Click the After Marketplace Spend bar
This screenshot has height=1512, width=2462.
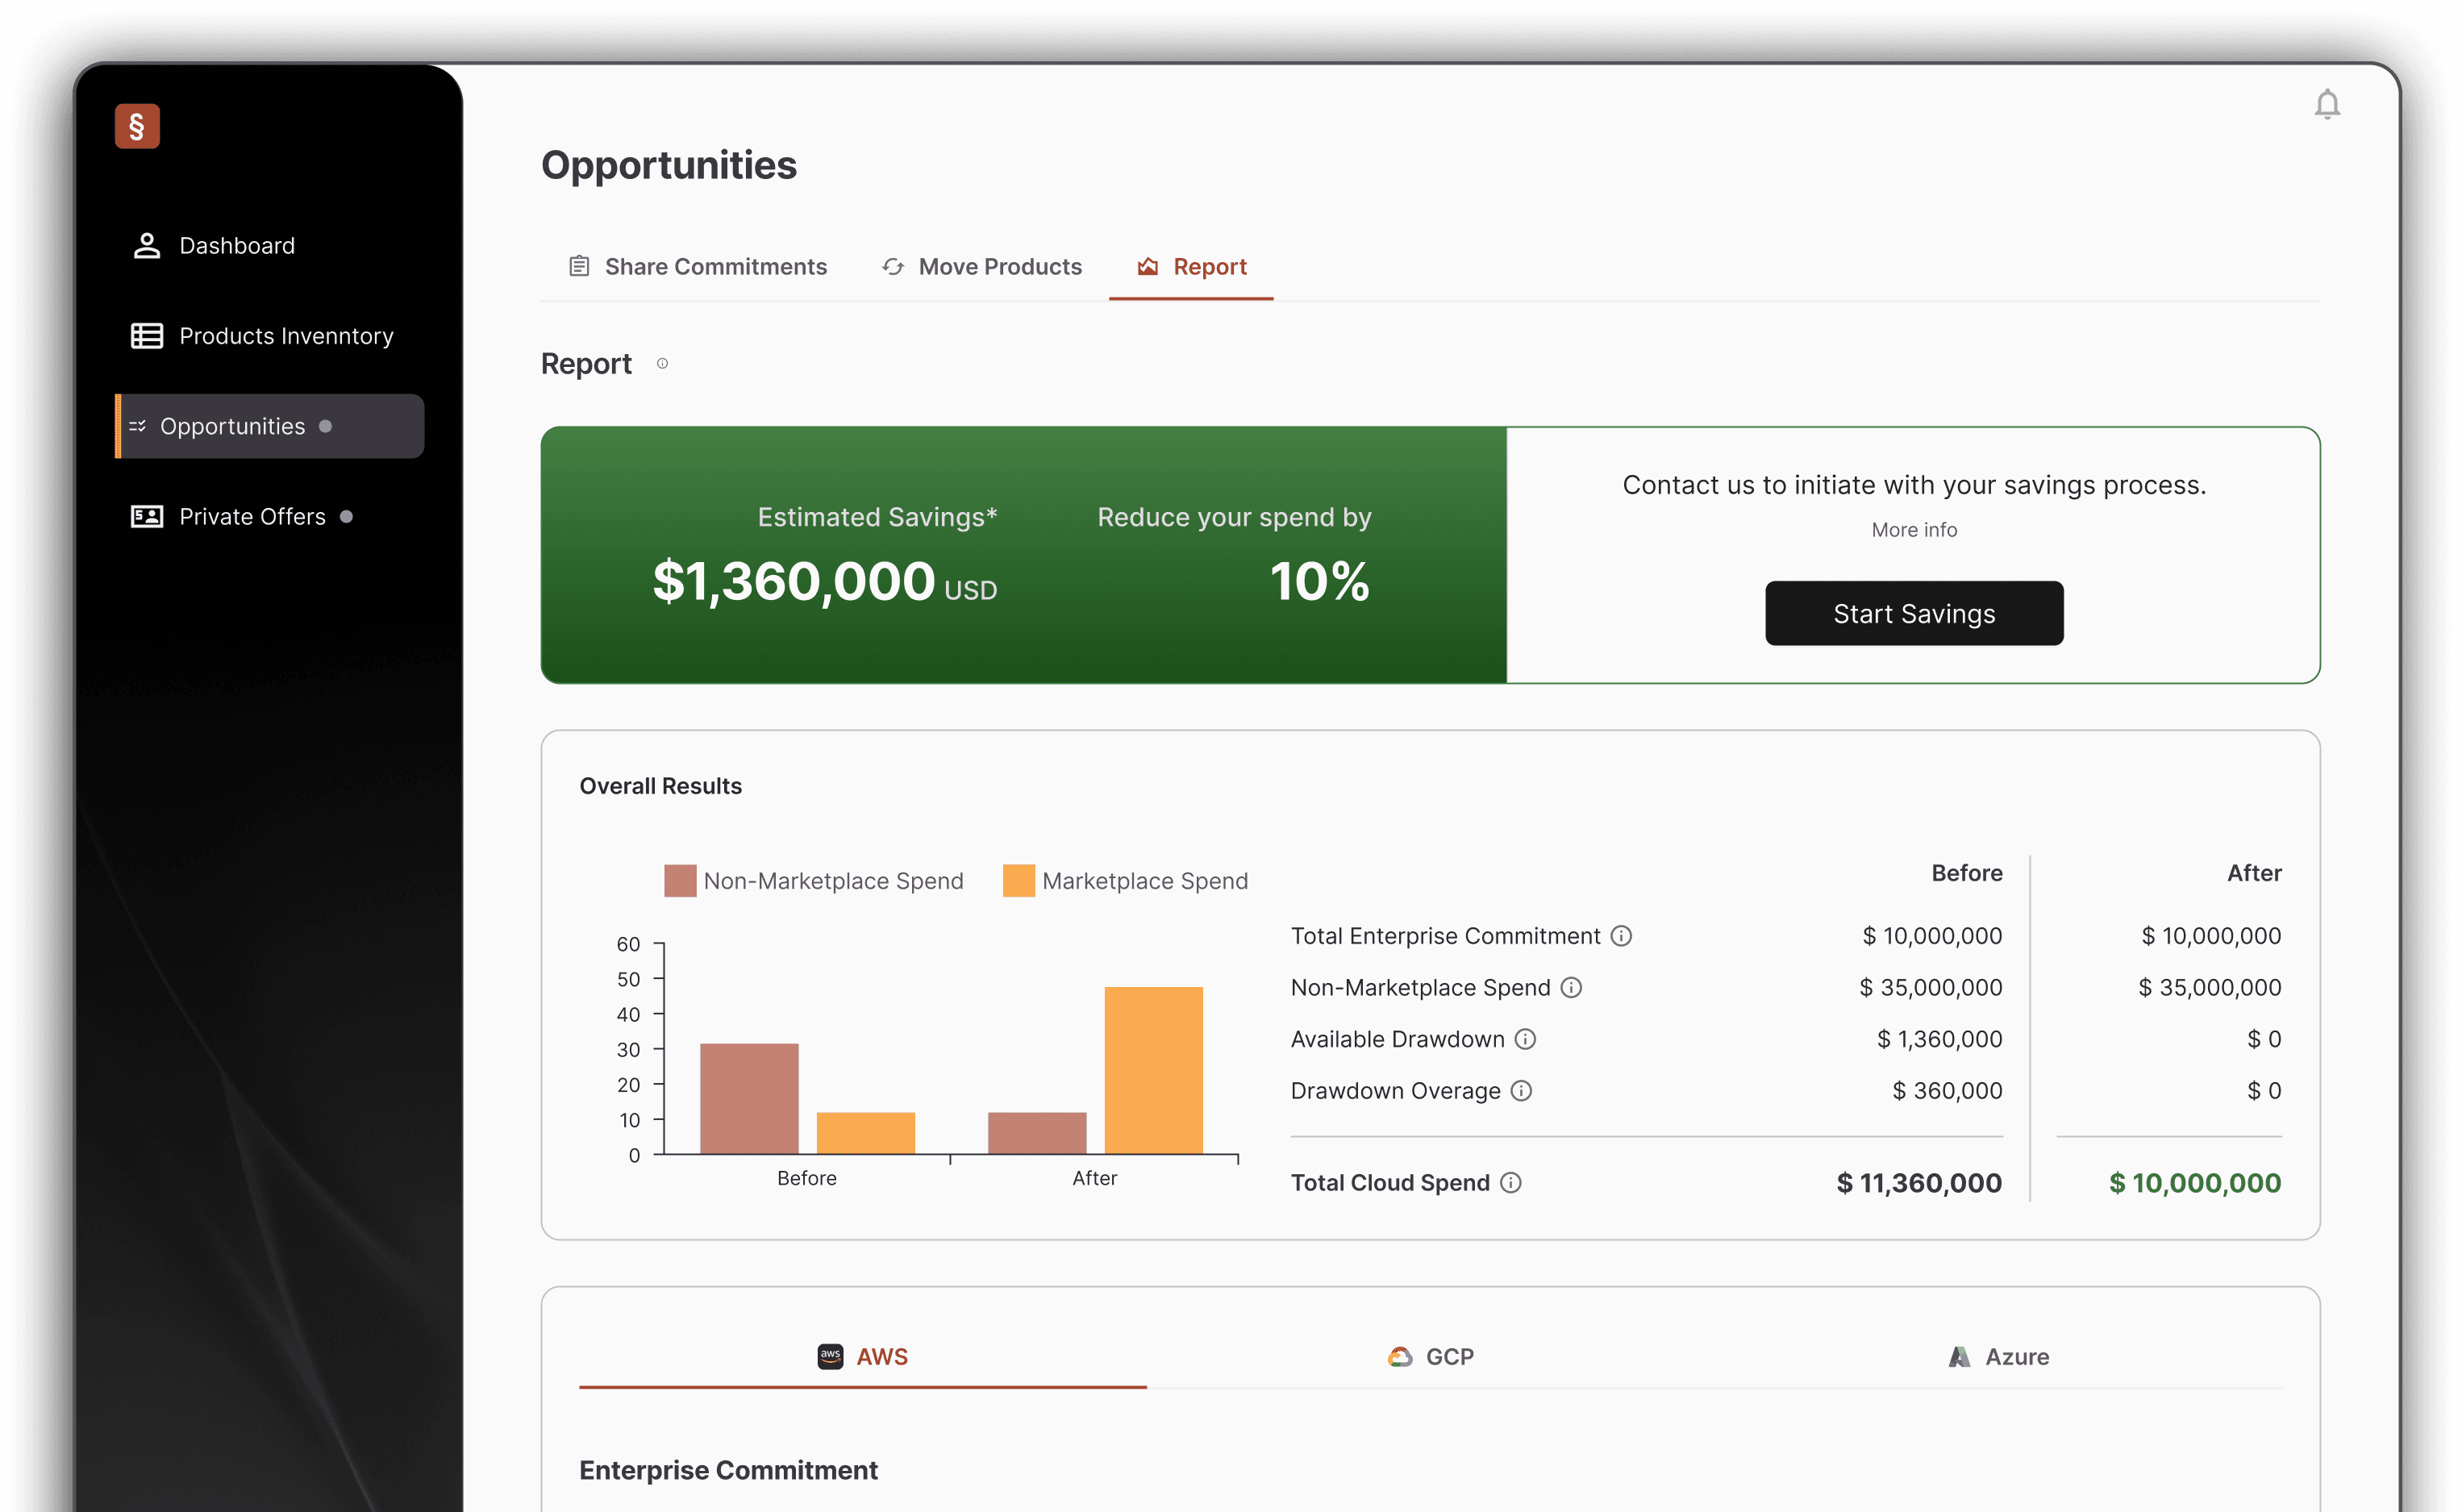(1153, 1070)
